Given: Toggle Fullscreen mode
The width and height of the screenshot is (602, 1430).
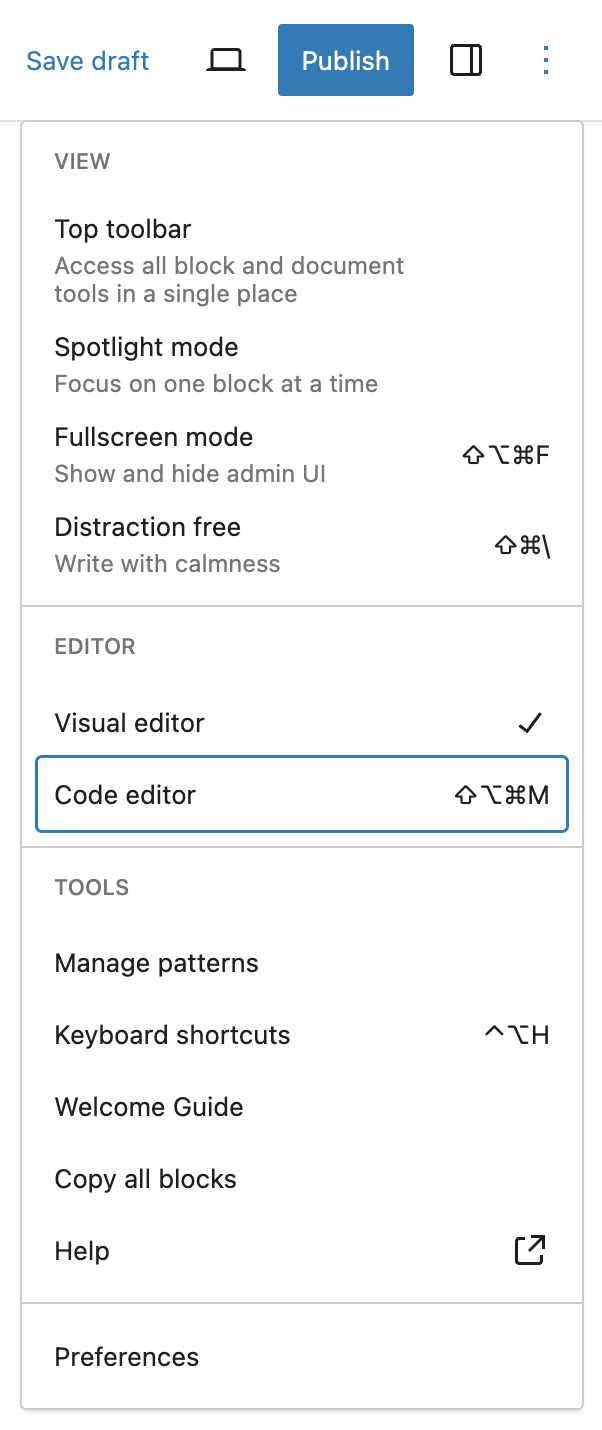Looking at the screenshot, I should 153,437.
